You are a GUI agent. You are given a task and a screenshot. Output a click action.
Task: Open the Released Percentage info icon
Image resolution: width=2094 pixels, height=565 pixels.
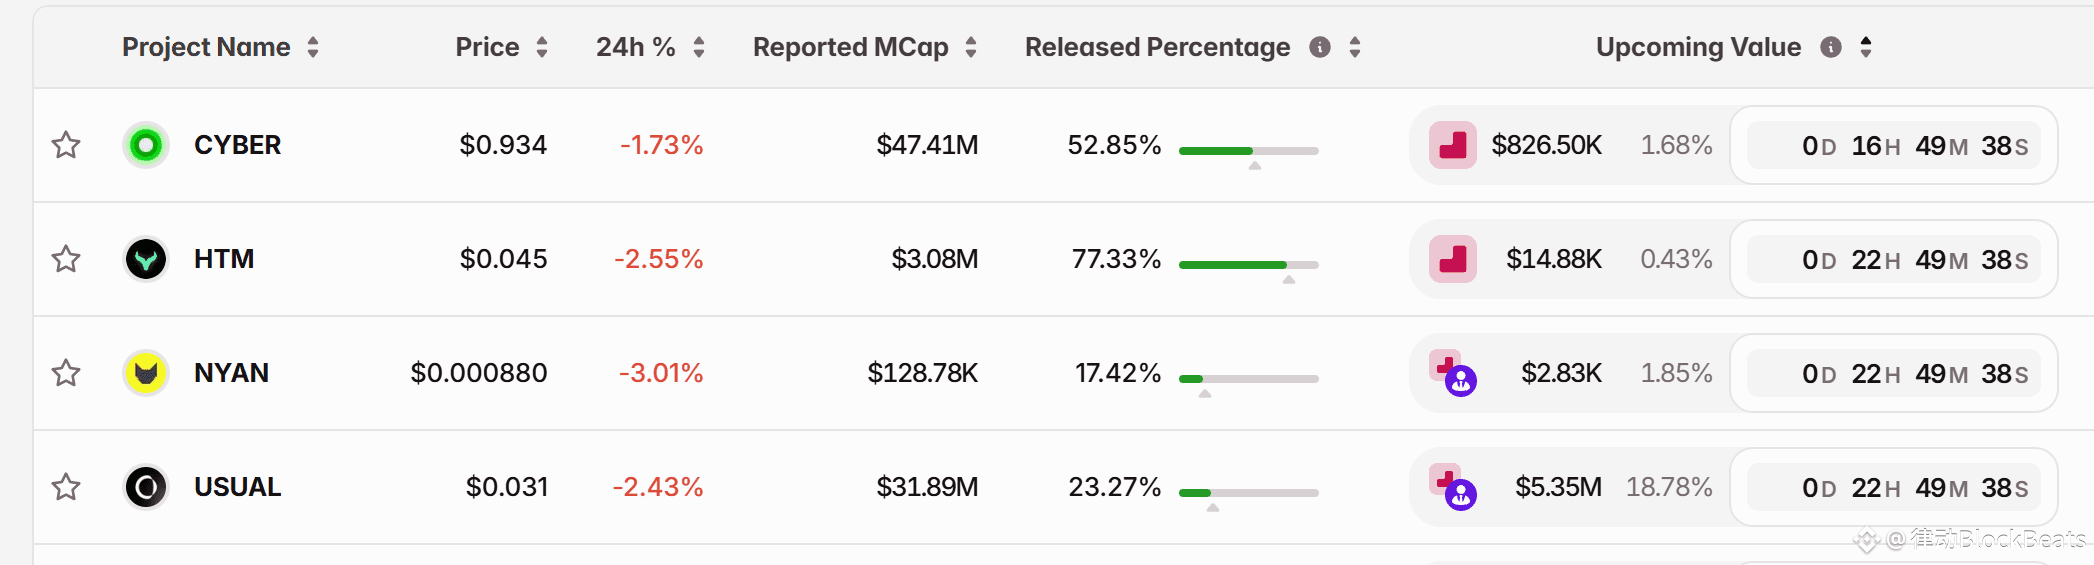(1320, 47)
